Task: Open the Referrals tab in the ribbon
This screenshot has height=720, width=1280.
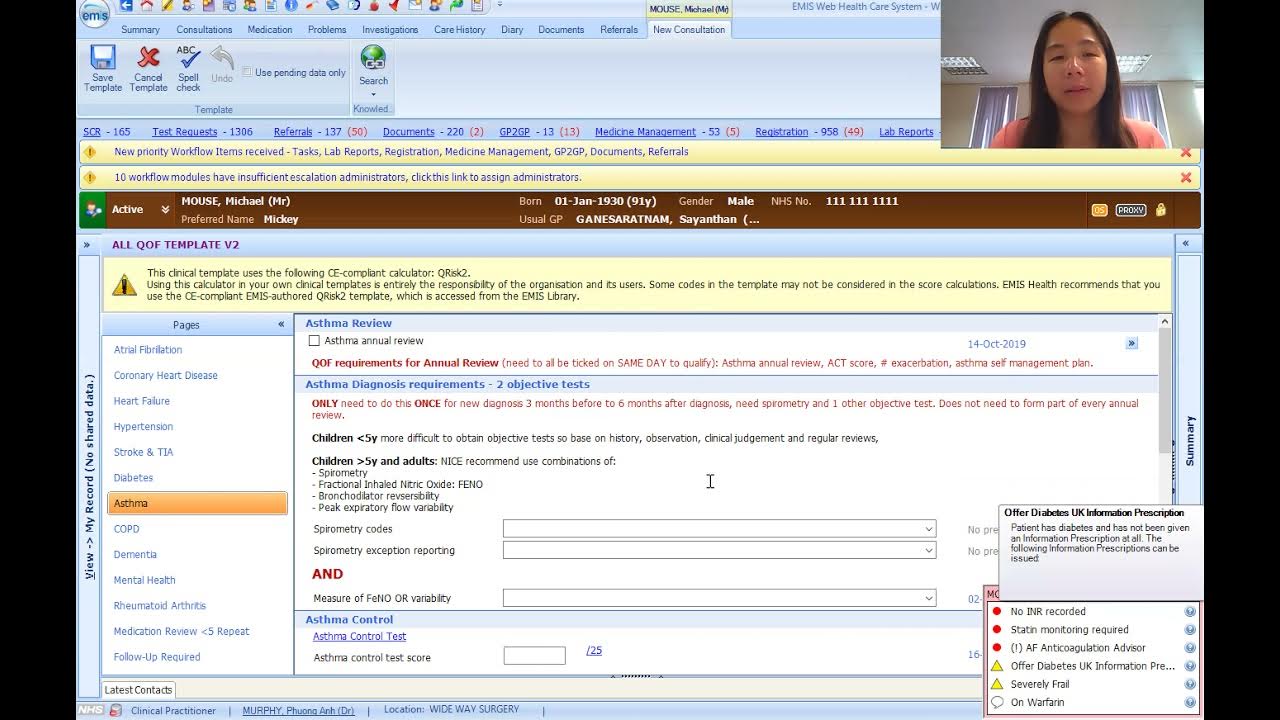Action: [x=619, y=30]
